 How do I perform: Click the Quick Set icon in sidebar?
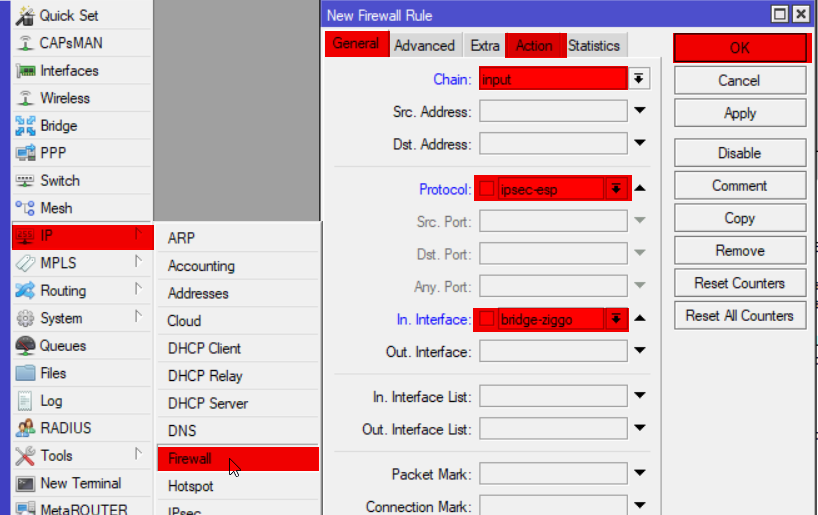(25, 16)
